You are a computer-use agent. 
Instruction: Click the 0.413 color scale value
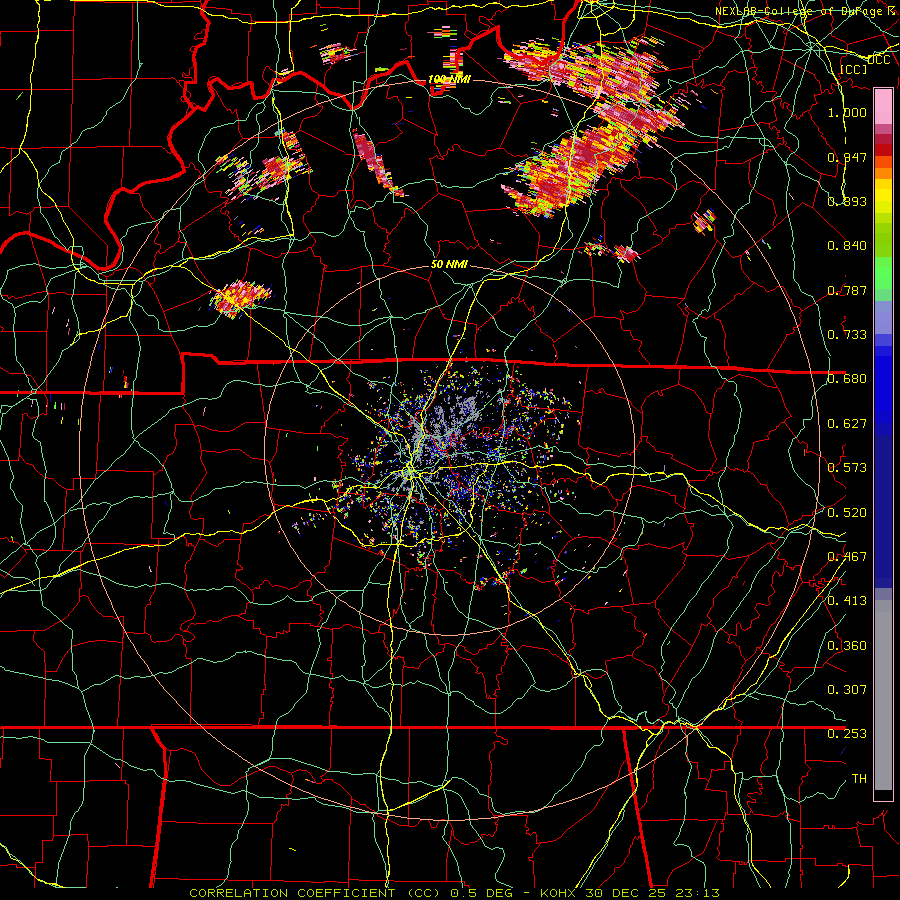[x=847, y=601]
